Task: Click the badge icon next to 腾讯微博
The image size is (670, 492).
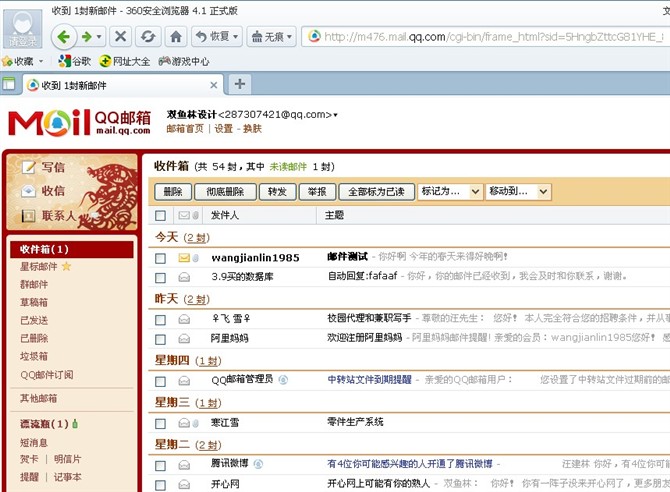Action: pos(258,464)
